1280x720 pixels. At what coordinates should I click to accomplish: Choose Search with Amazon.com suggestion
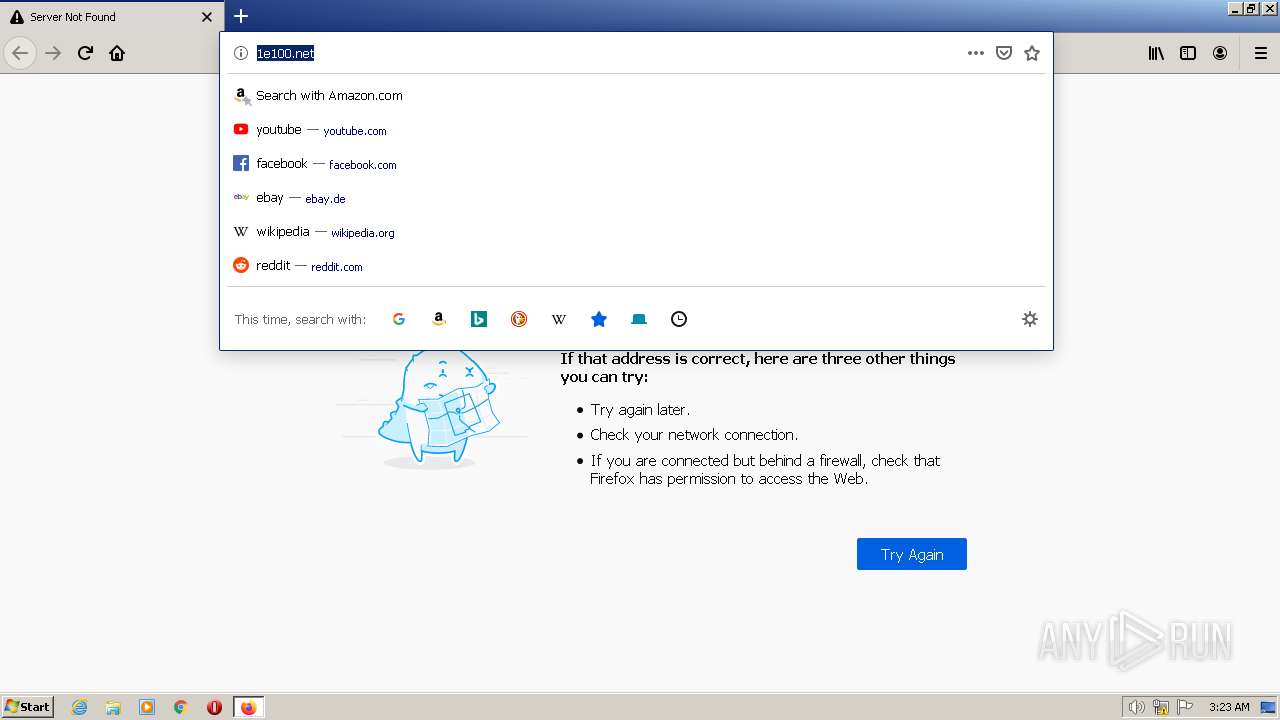636,96
